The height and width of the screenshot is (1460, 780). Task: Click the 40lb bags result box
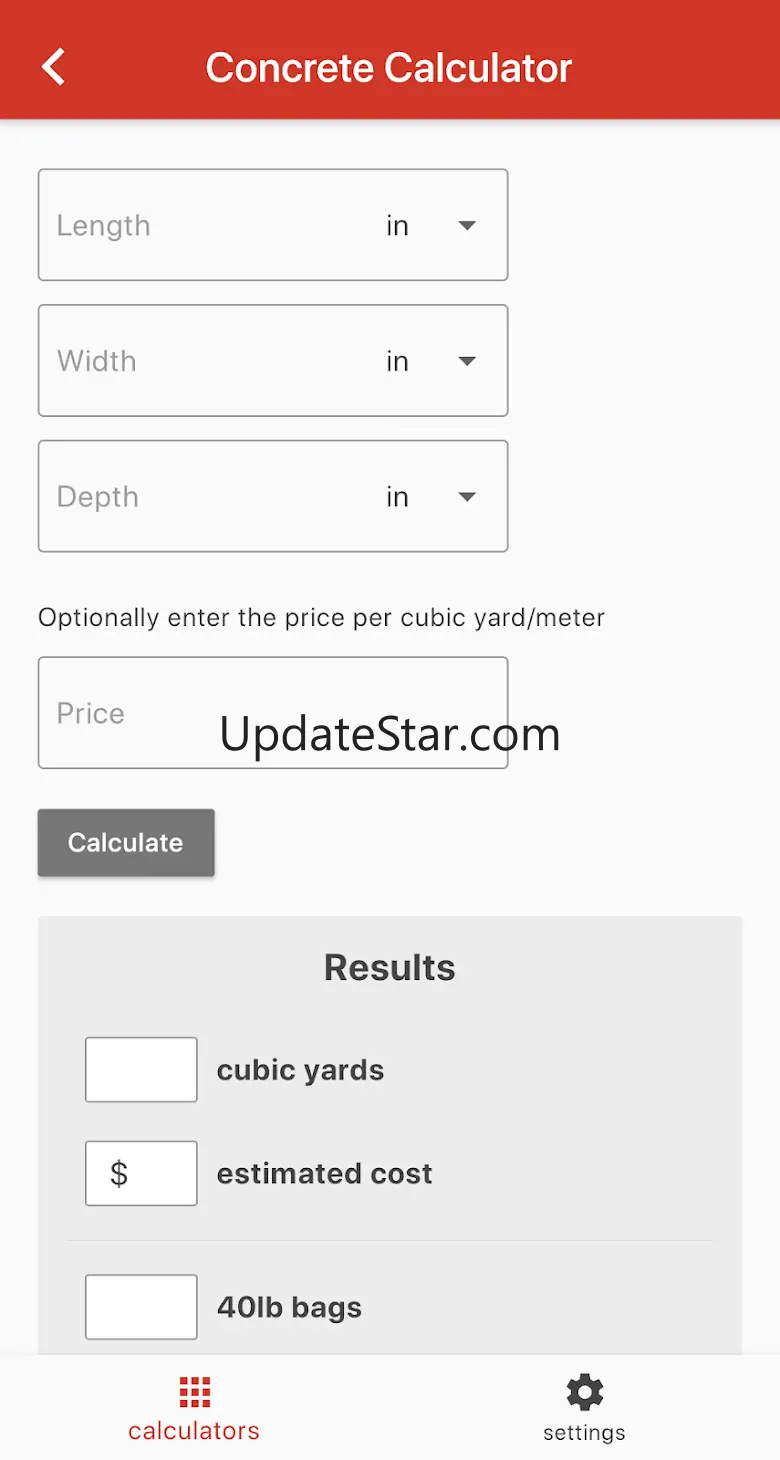[141, 1307]
